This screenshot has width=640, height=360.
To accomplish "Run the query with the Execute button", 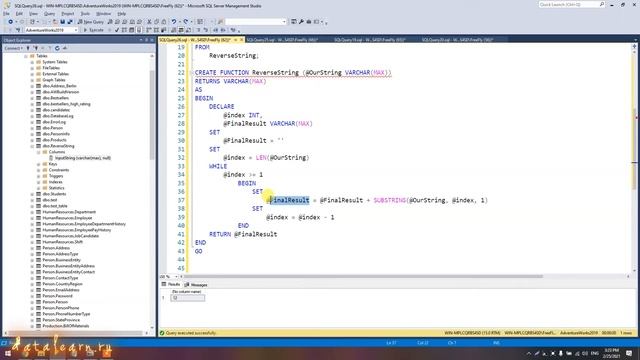I will point(93,30).
